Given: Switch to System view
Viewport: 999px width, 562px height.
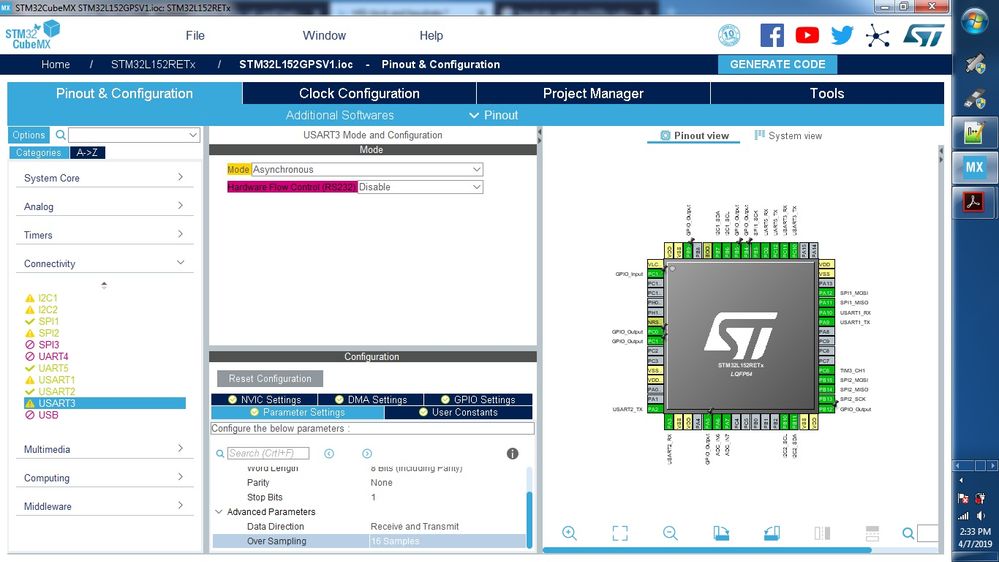Looking at the screenshot, I should point(788,136).
